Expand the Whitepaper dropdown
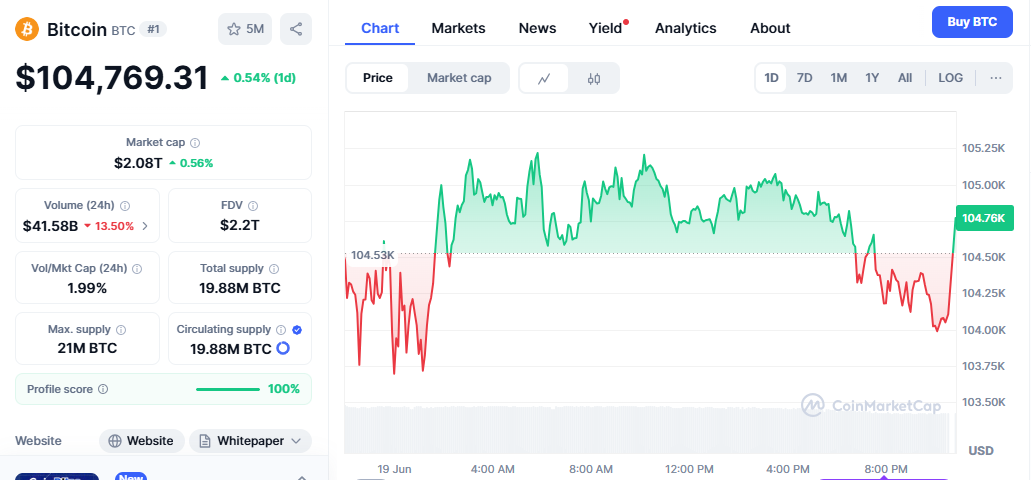1031x480 pixels. tap(250, 441)
